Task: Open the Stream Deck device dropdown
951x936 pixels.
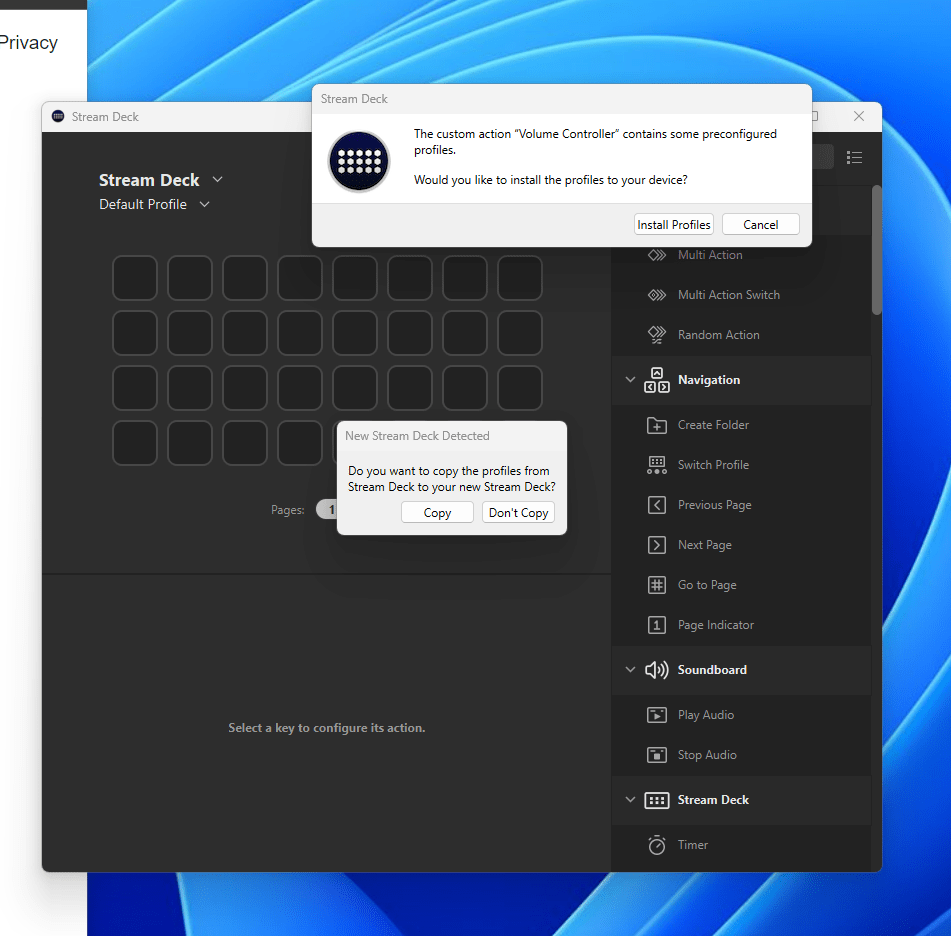Action: coord(218,180)
